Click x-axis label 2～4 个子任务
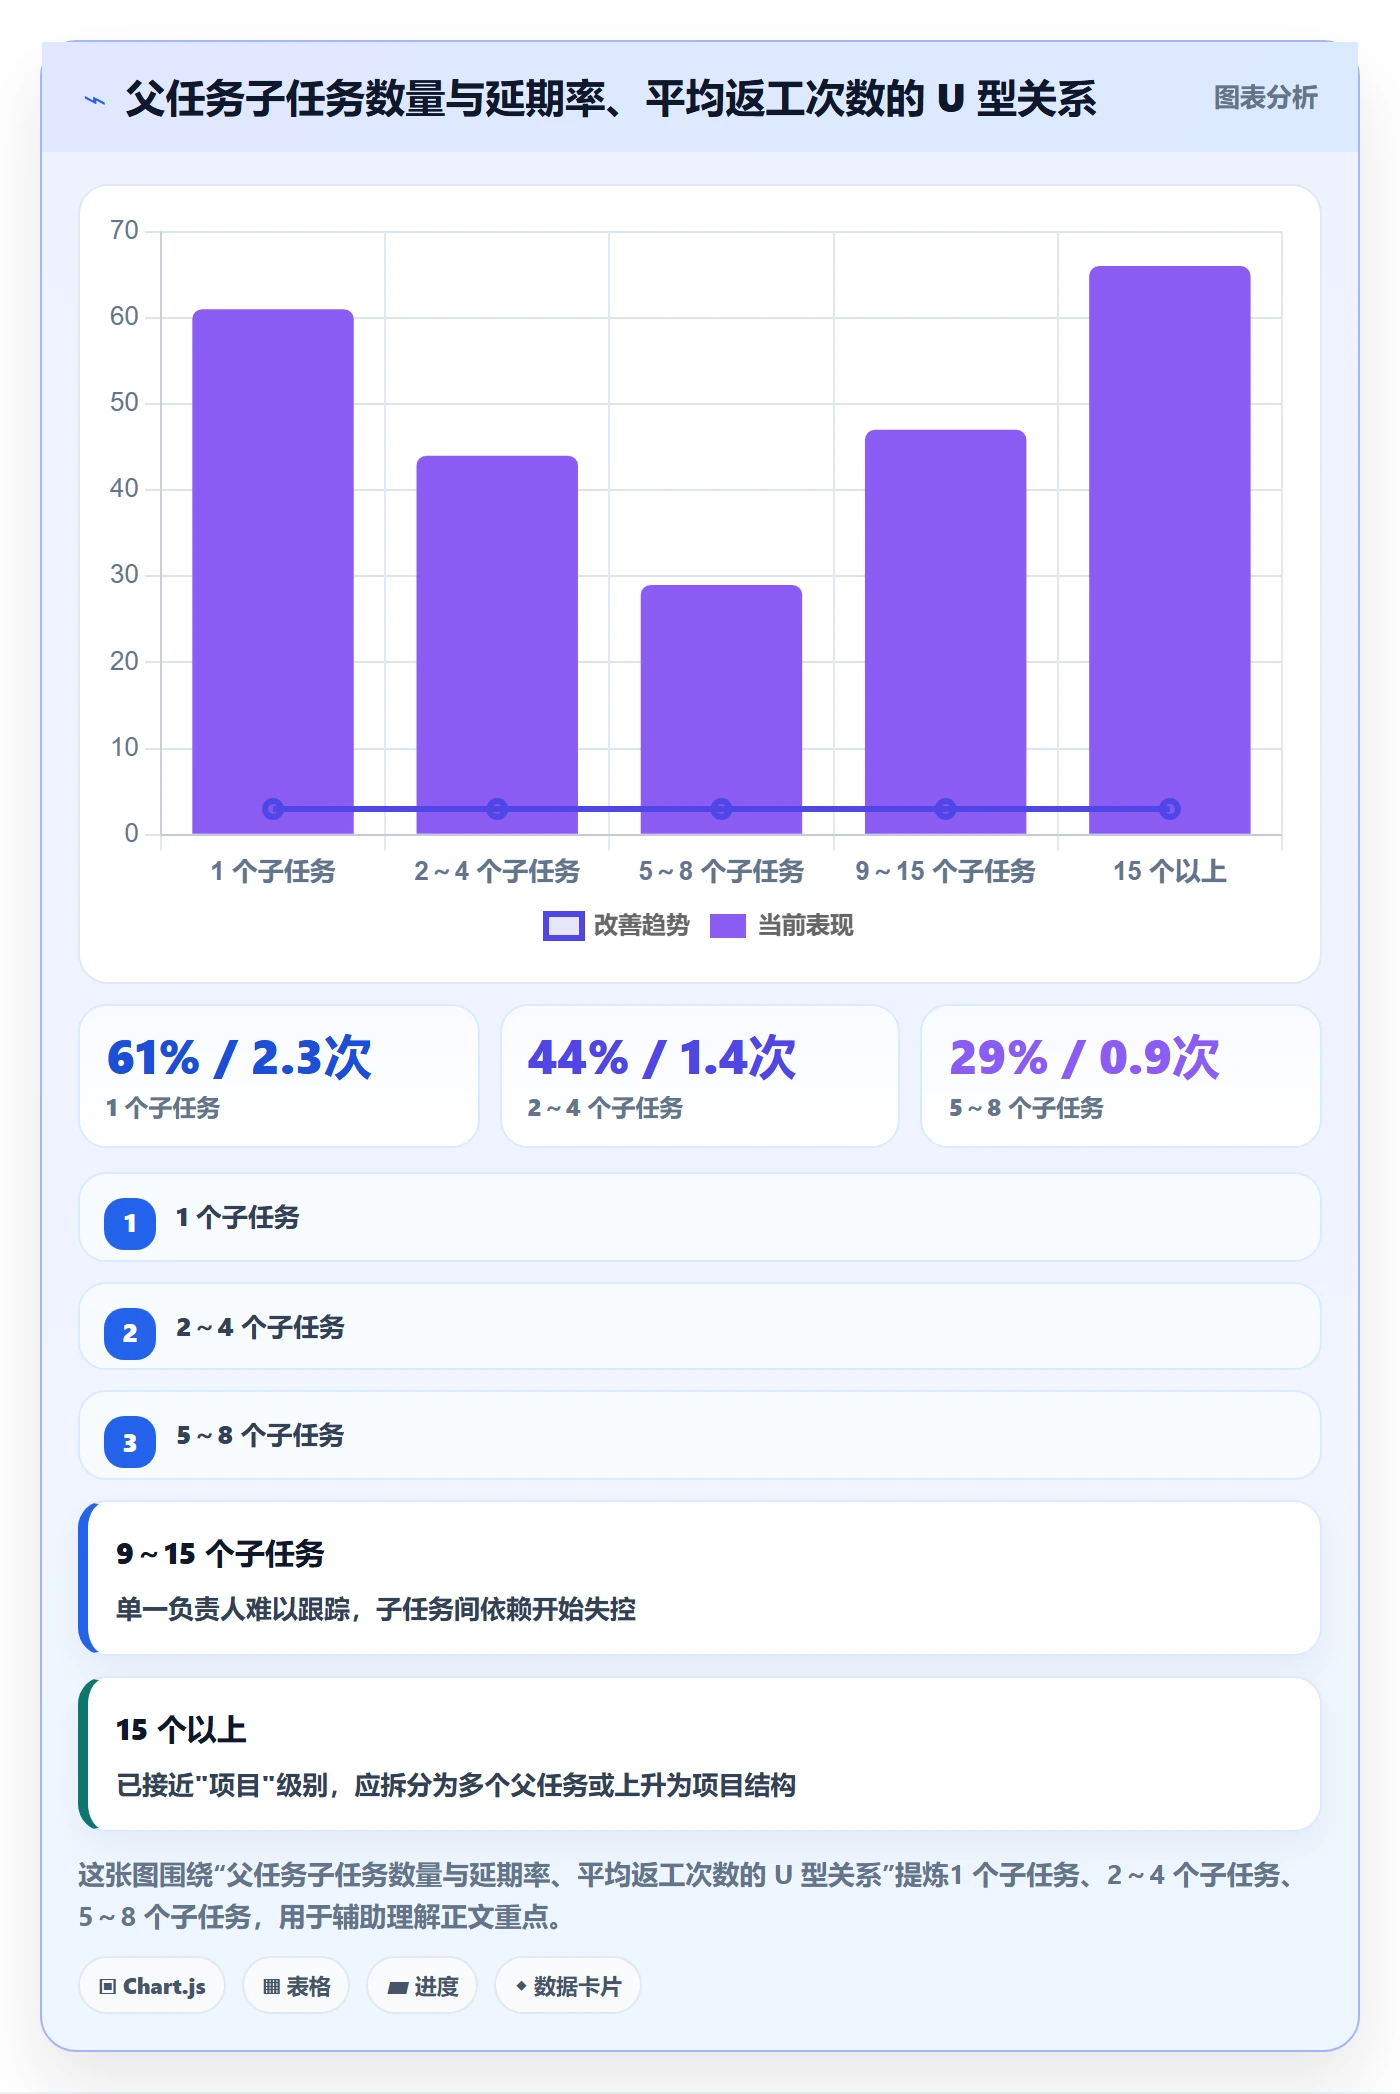 [x=497, y=871]
